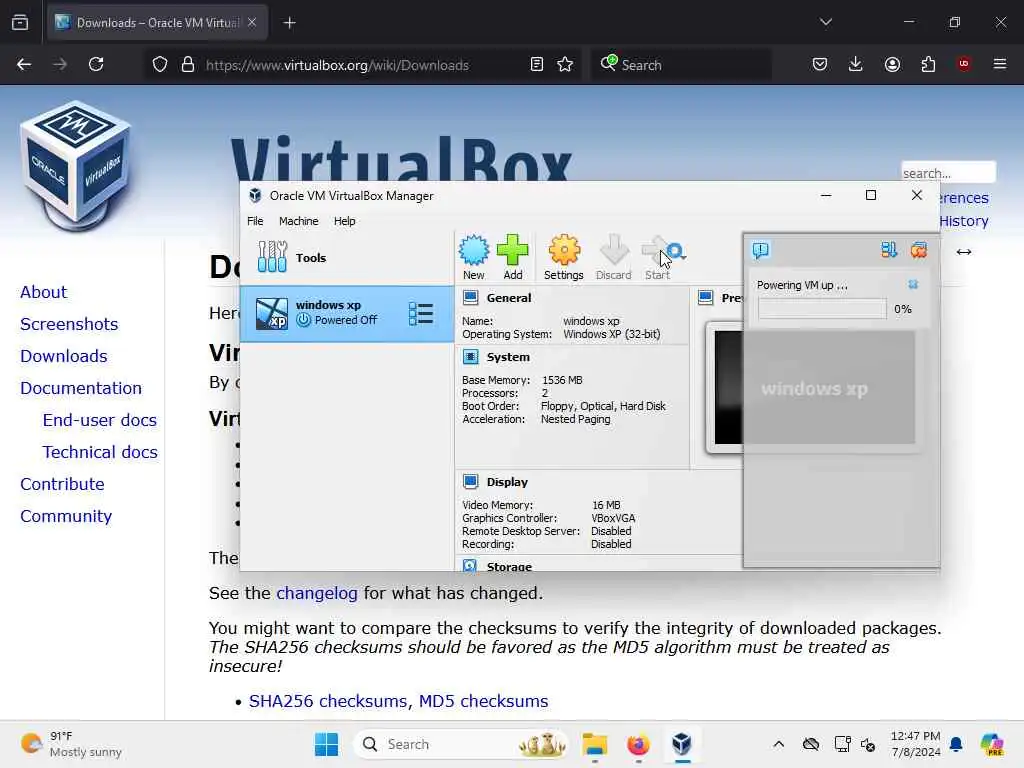Image resolution: width=1024 pixels, height=768 pixels.
Task: Open the Community sidebar link
Action: point(66,516)
